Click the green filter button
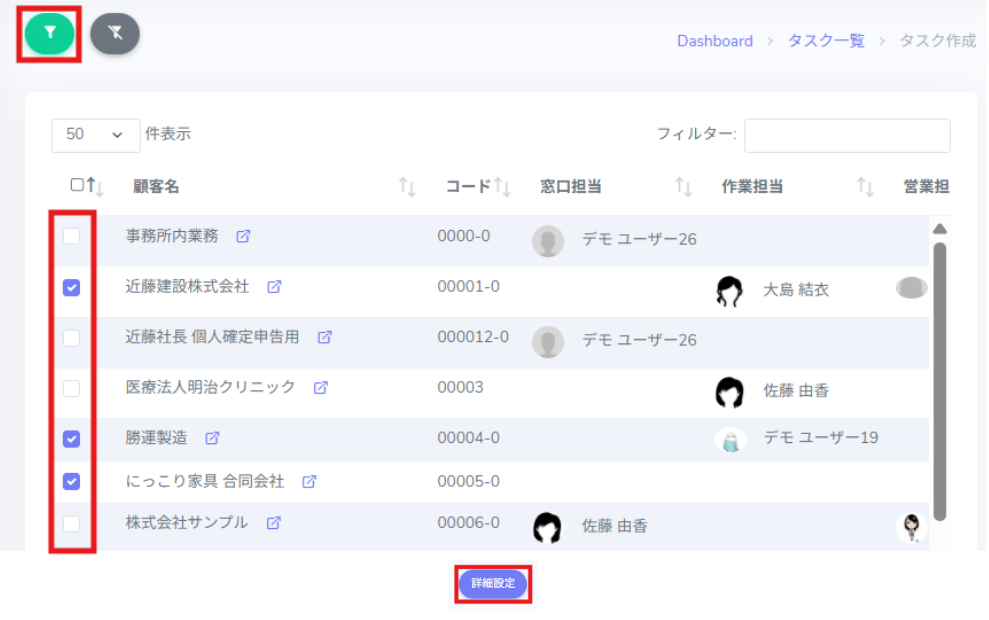This screenshot has height=620, width=989. [x=50, y=34]
